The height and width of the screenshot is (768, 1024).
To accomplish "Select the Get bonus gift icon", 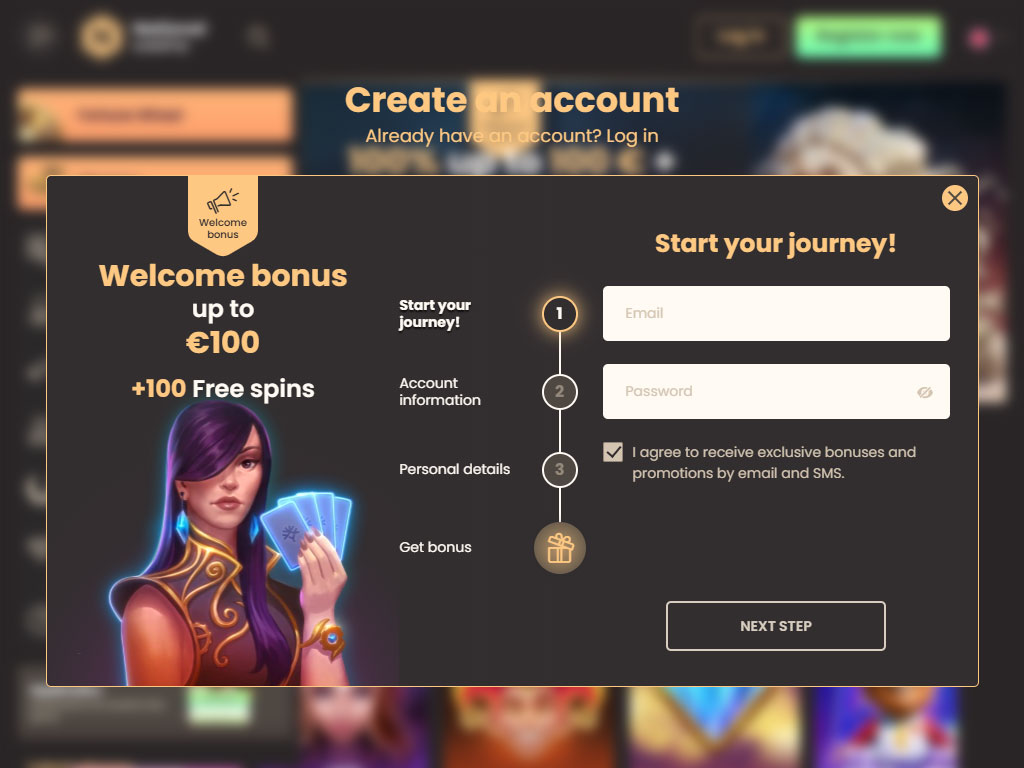I will pyautogui.click(x=560, y=548).
